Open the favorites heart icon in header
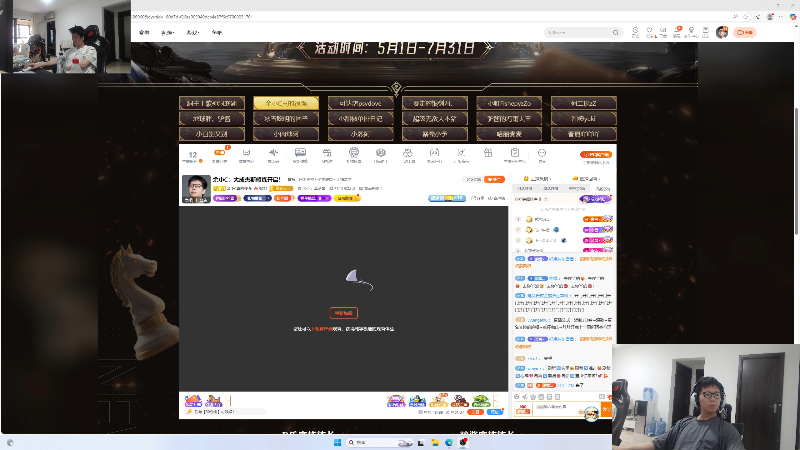The width and height of the screenshot is (800, 450). (x=649, y=32)
